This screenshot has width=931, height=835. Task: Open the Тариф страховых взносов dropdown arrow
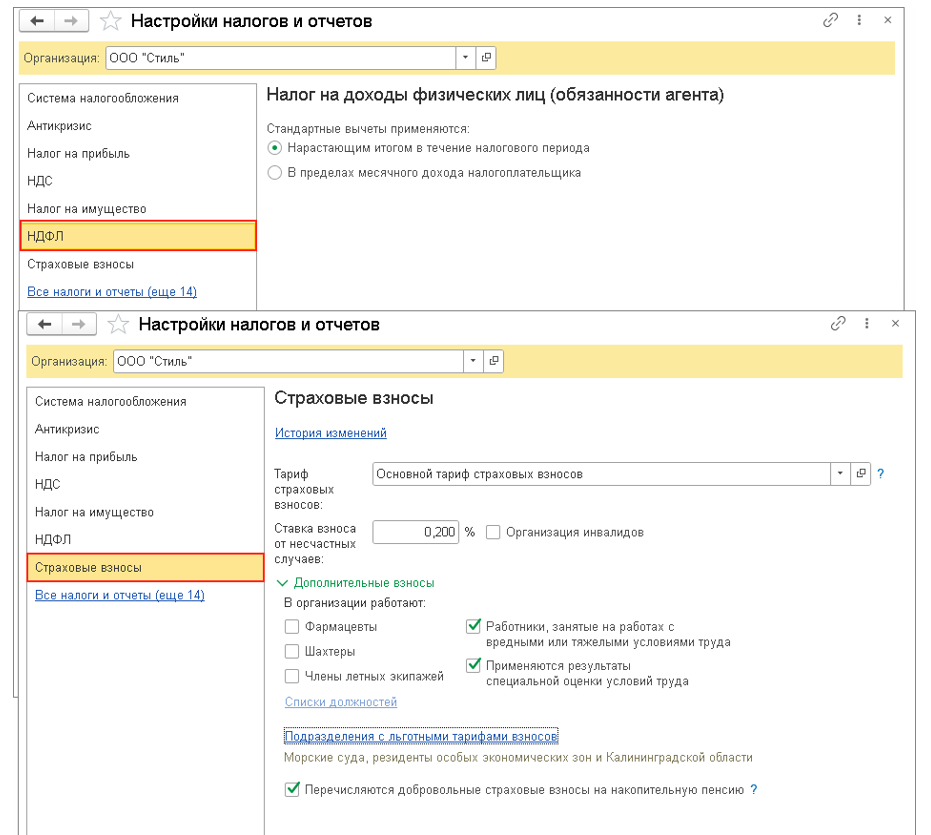840,474
